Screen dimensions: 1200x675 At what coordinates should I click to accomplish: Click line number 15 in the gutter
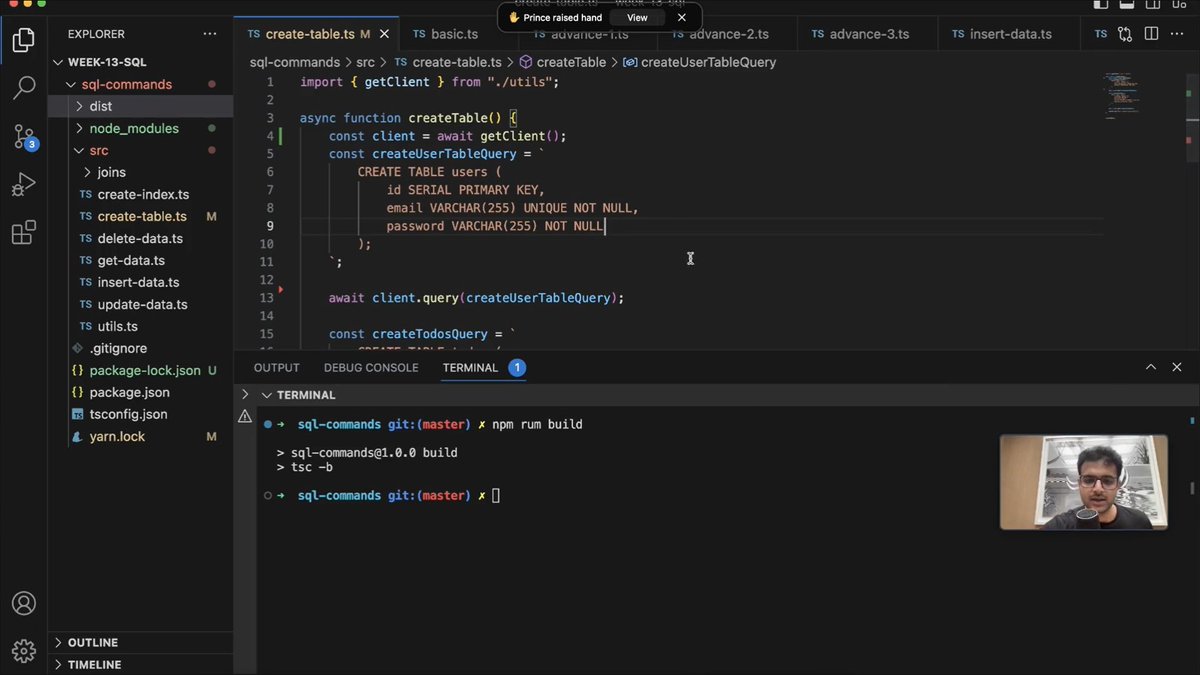[x=266, y=334]
